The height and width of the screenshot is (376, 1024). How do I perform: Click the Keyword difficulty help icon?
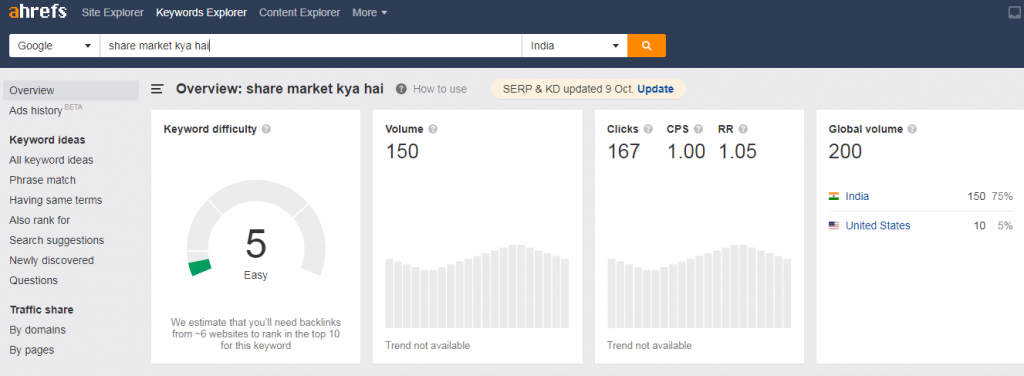pyautogui.click(x=266, y=129)
